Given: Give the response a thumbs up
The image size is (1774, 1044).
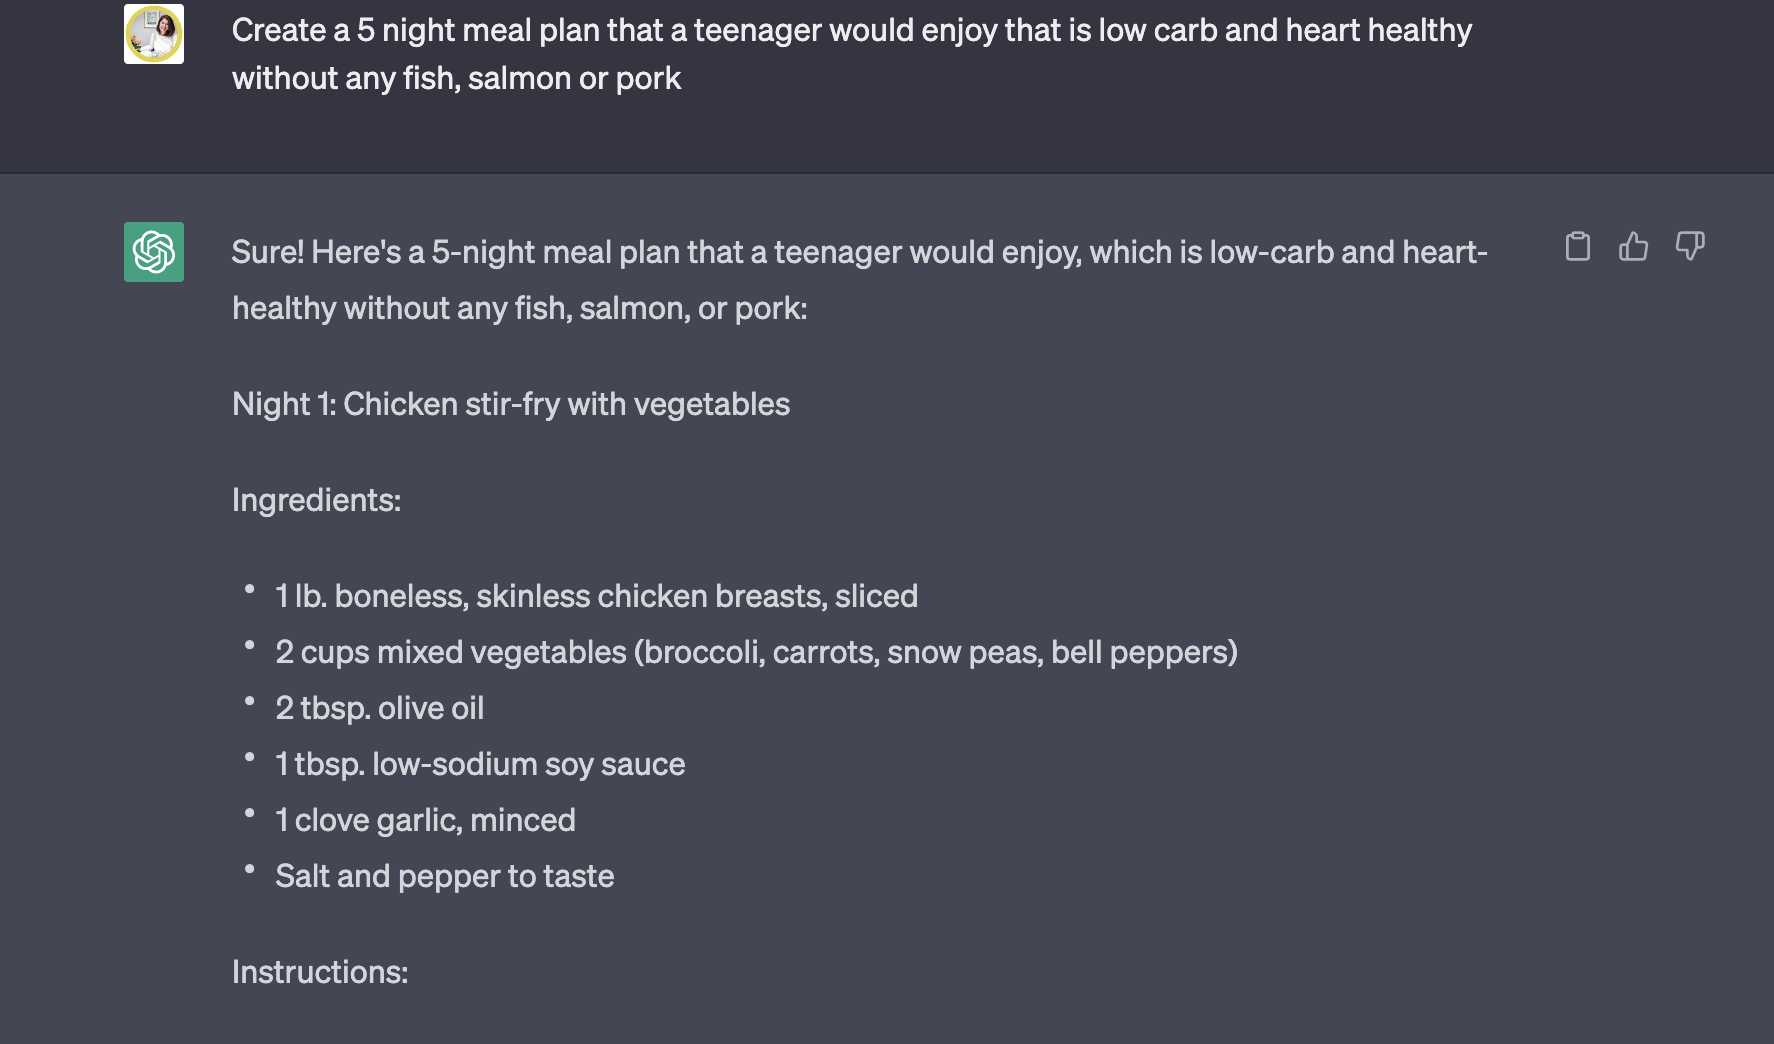Looking at the screenshot, I should pyautogui.click(x=1633, y=246).
